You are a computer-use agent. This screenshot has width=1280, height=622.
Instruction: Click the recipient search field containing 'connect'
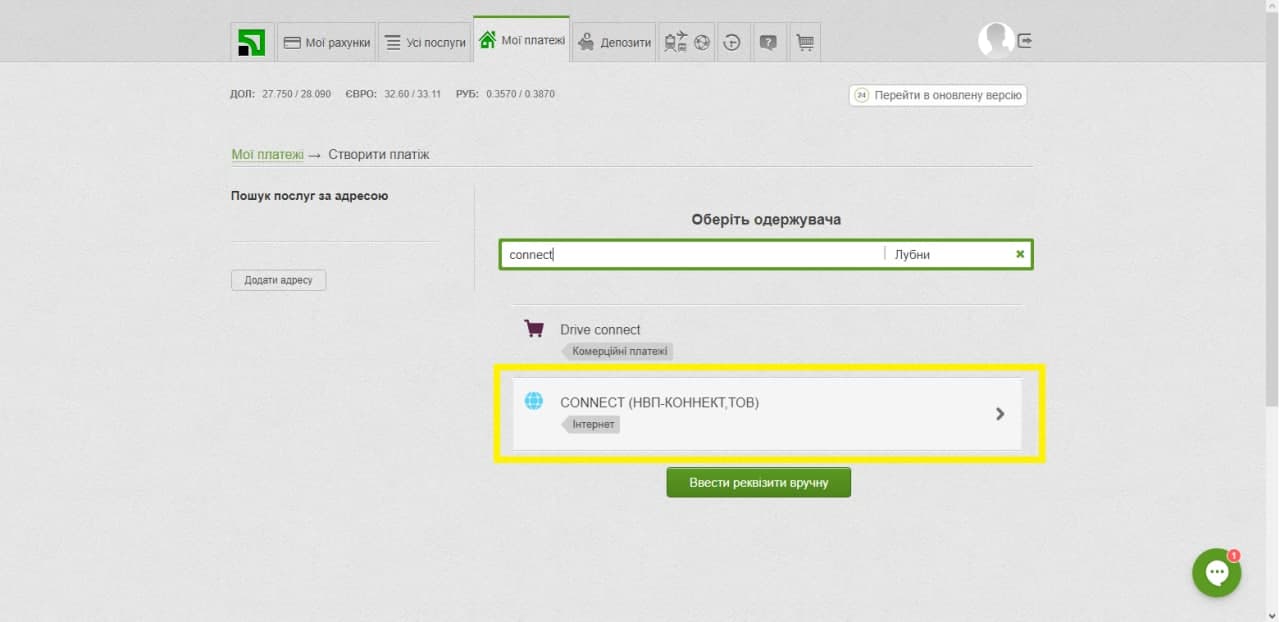coord(692,254)
